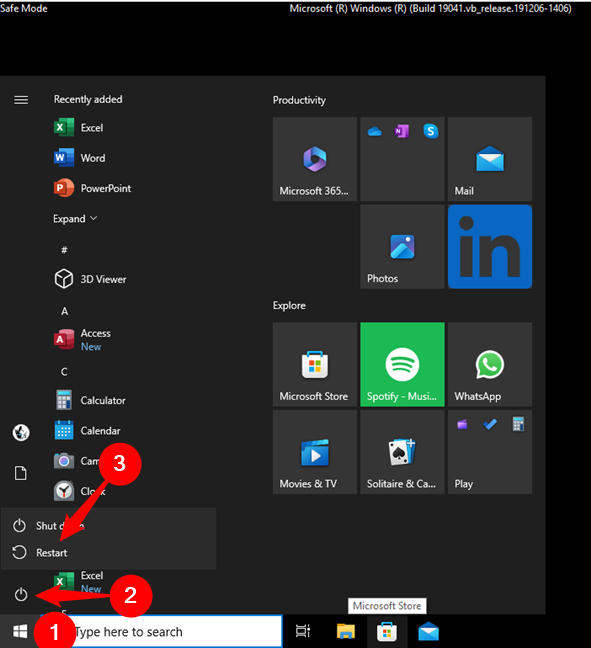Click the Recently added header

tap(88, 99)
